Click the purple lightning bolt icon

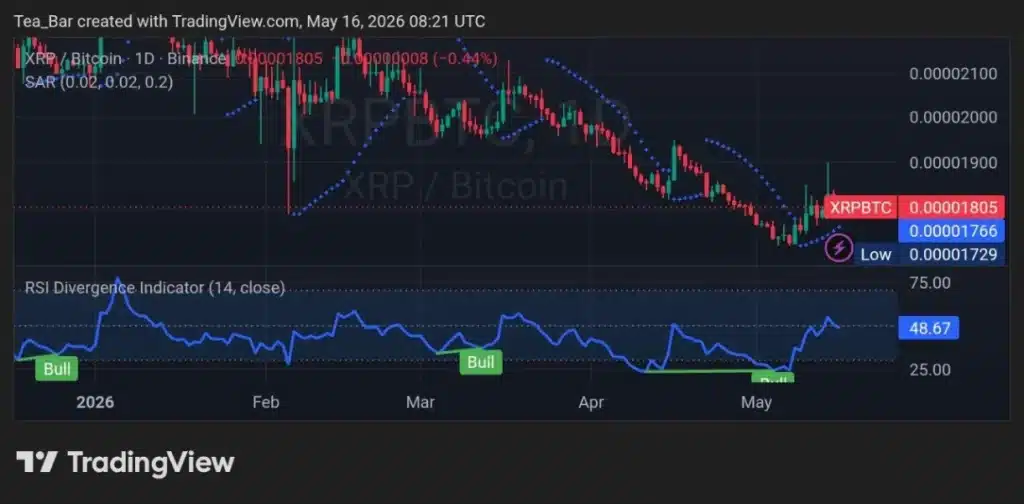[x=840, y=248]
